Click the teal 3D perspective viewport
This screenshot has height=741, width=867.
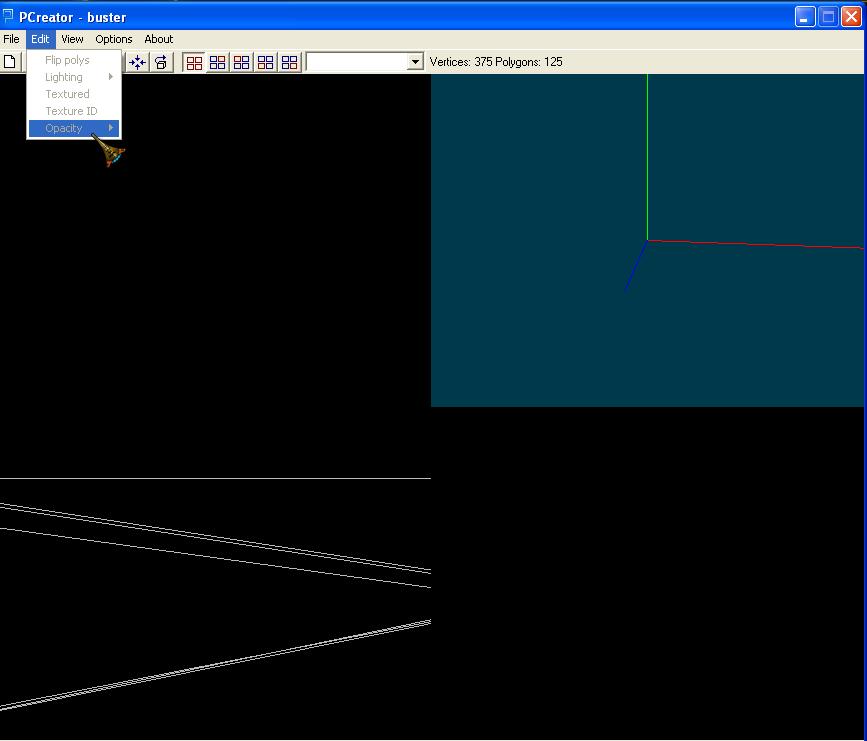(x=647, y=241)
